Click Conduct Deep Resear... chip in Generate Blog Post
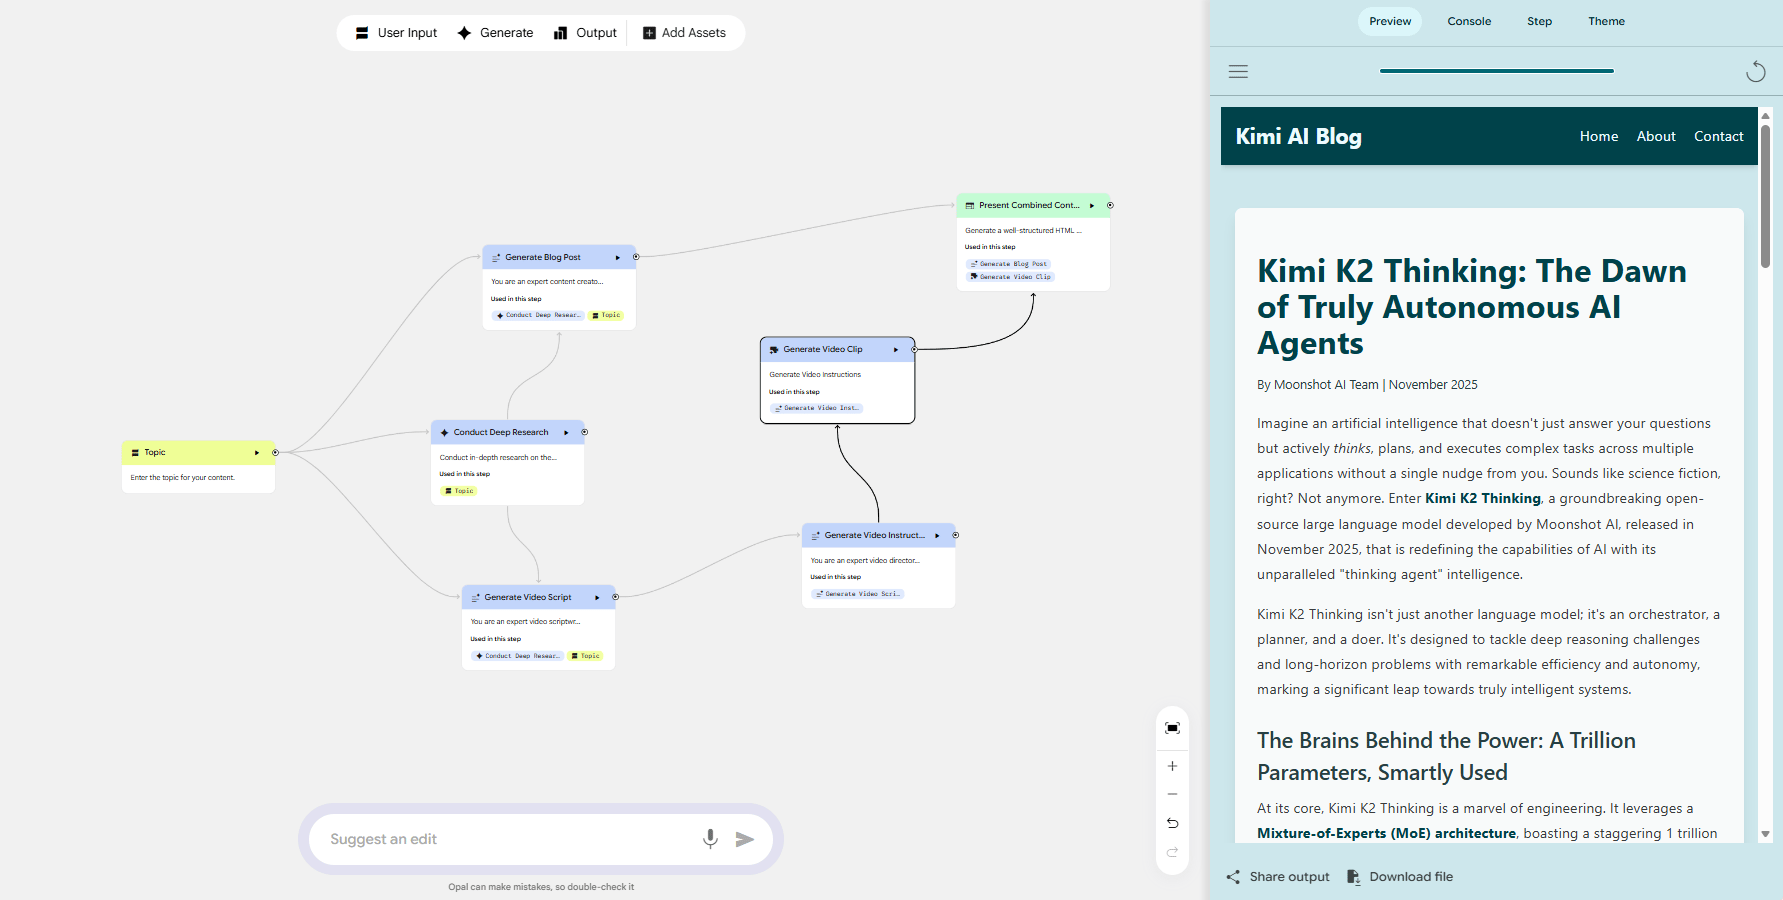The image size is (1783, 900). 538,316
